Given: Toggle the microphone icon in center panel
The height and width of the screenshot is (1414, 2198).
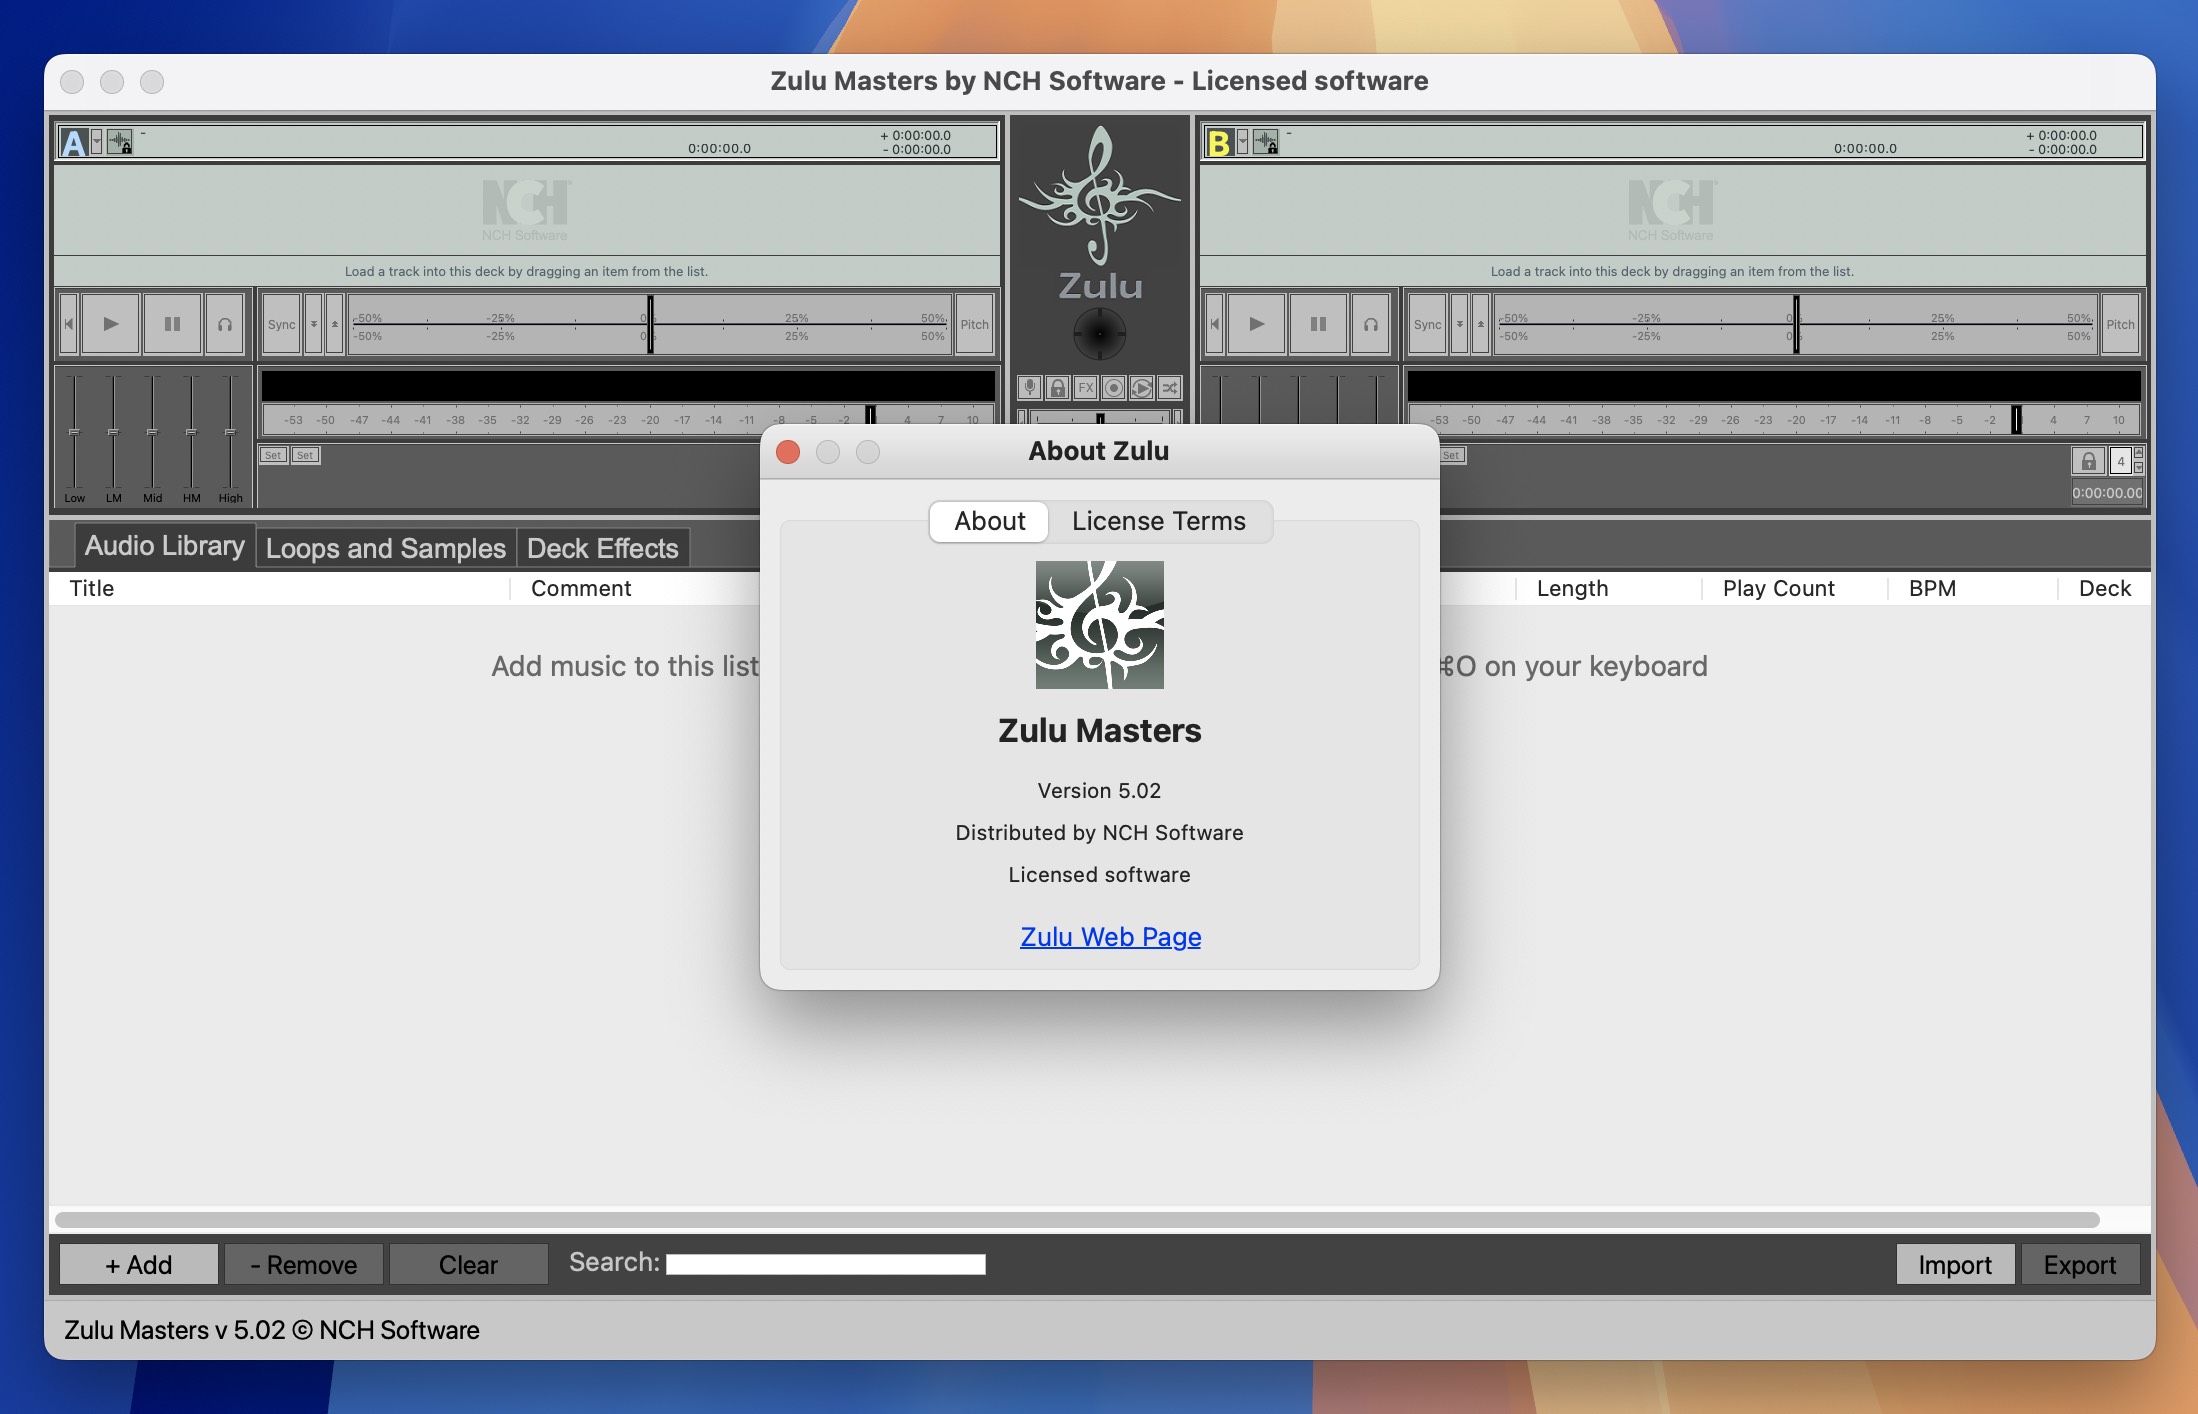Looking at the screenshot, I should pos(1029,387).
